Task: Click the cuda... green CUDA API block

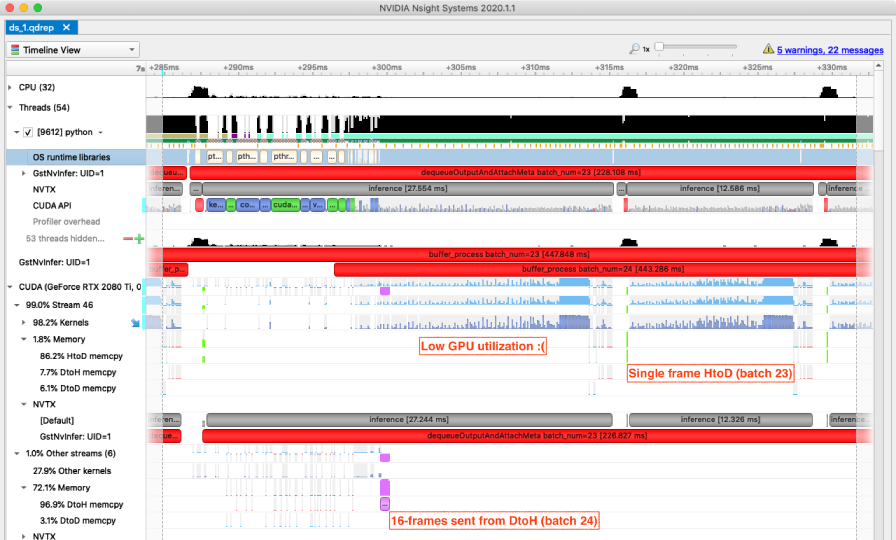Action: (285, 205)
